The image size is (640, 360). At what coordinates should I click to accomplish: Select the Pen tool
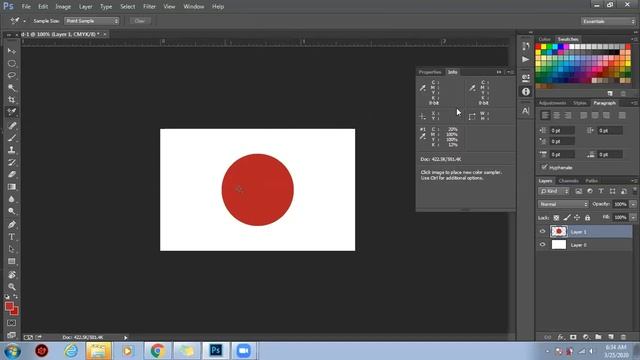[11, 224]
